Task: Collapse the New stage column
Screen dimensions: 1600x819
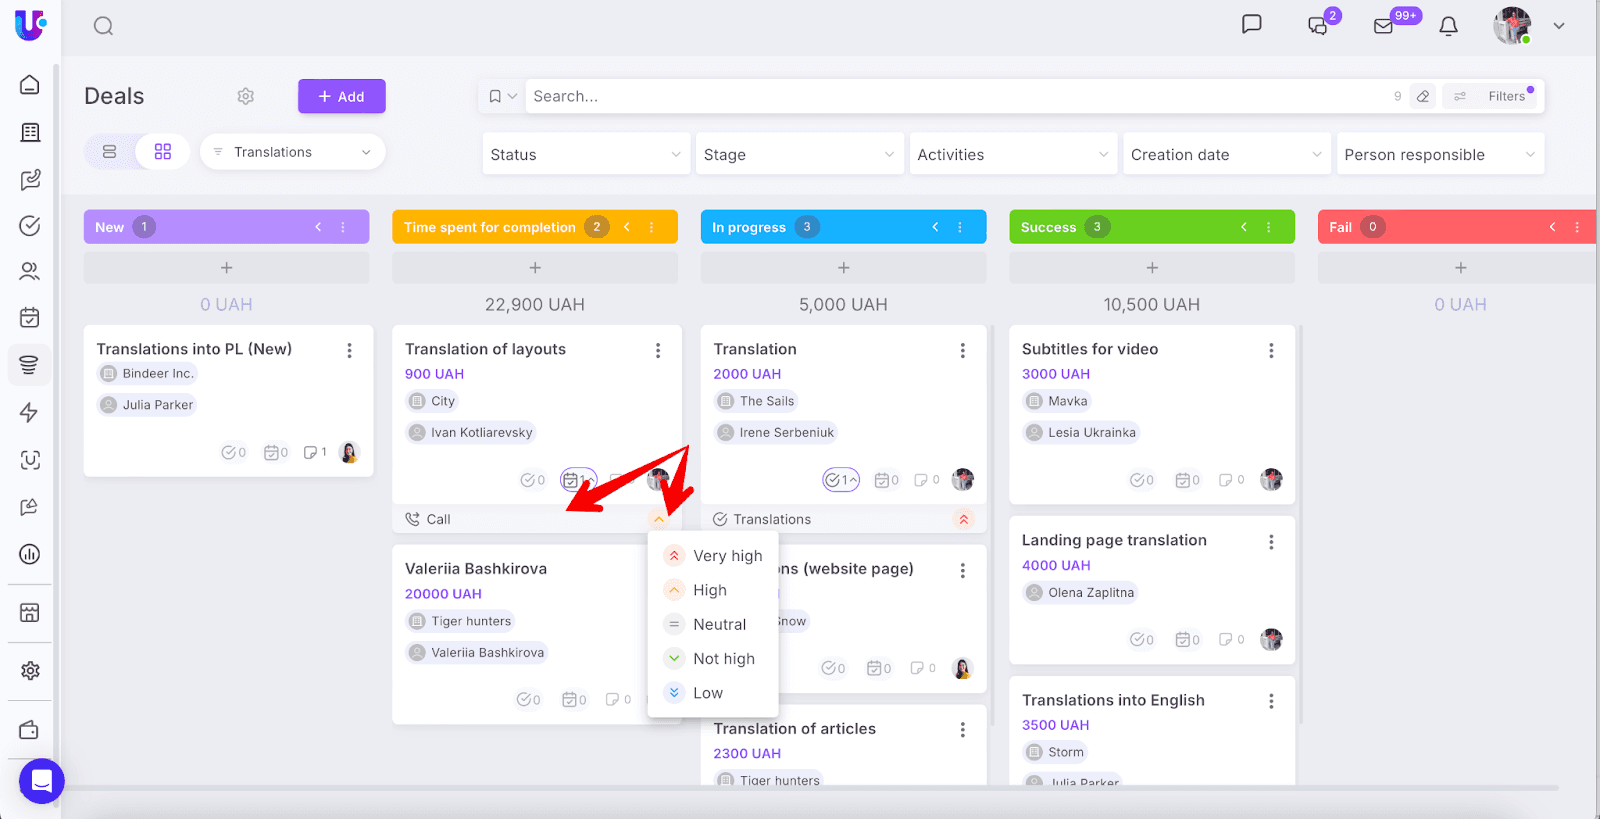Action: pos(318,227)
